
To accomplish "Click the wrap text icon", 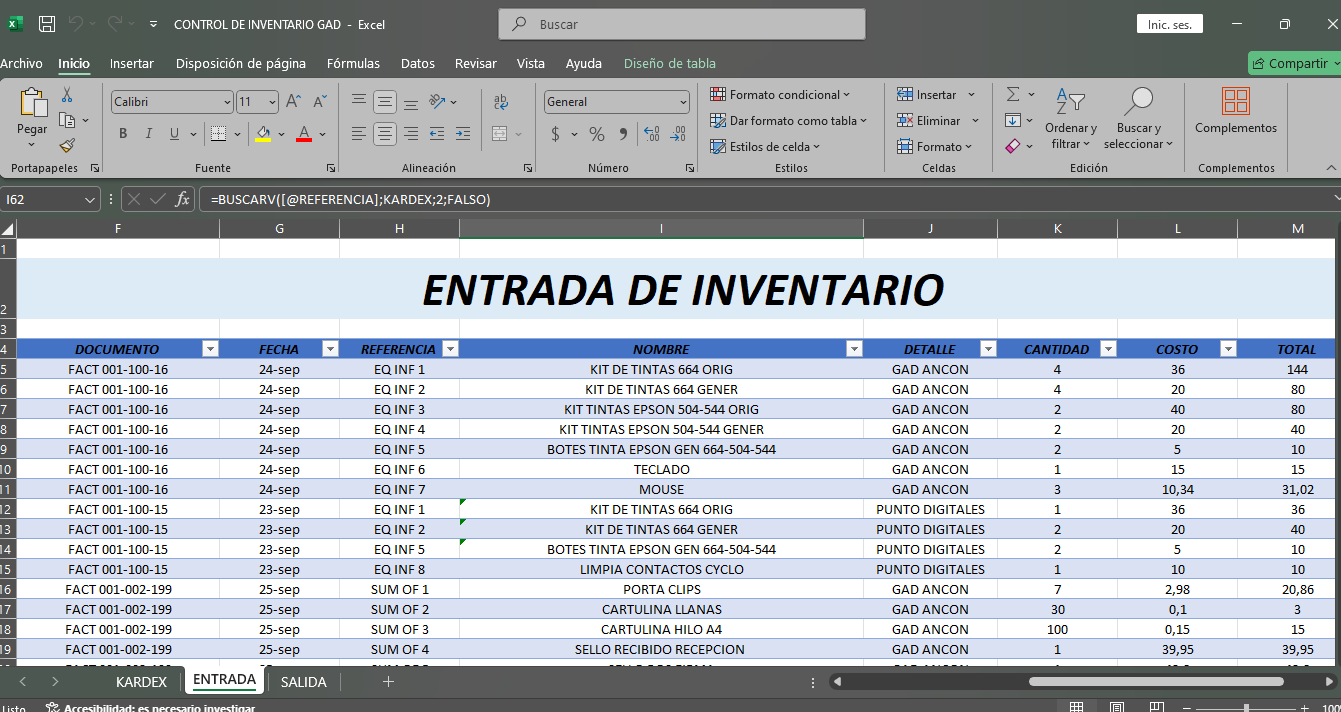I will pyautogui.click(x=501, y=101).
